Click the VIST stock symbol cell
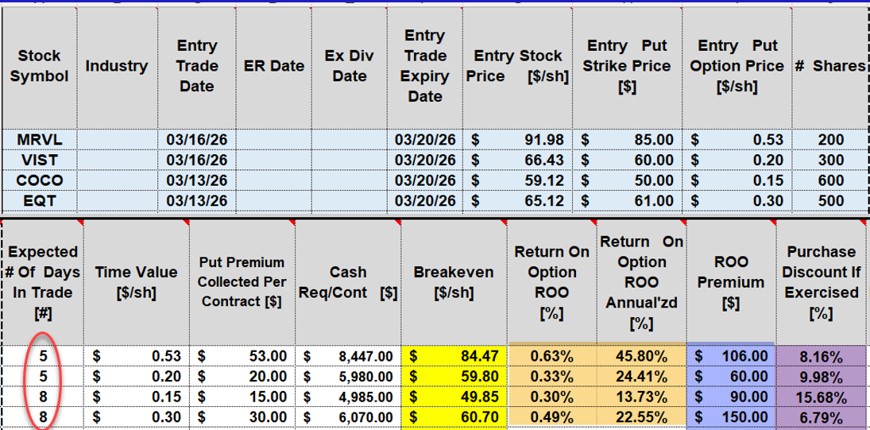870x430 pixels. 42,160
